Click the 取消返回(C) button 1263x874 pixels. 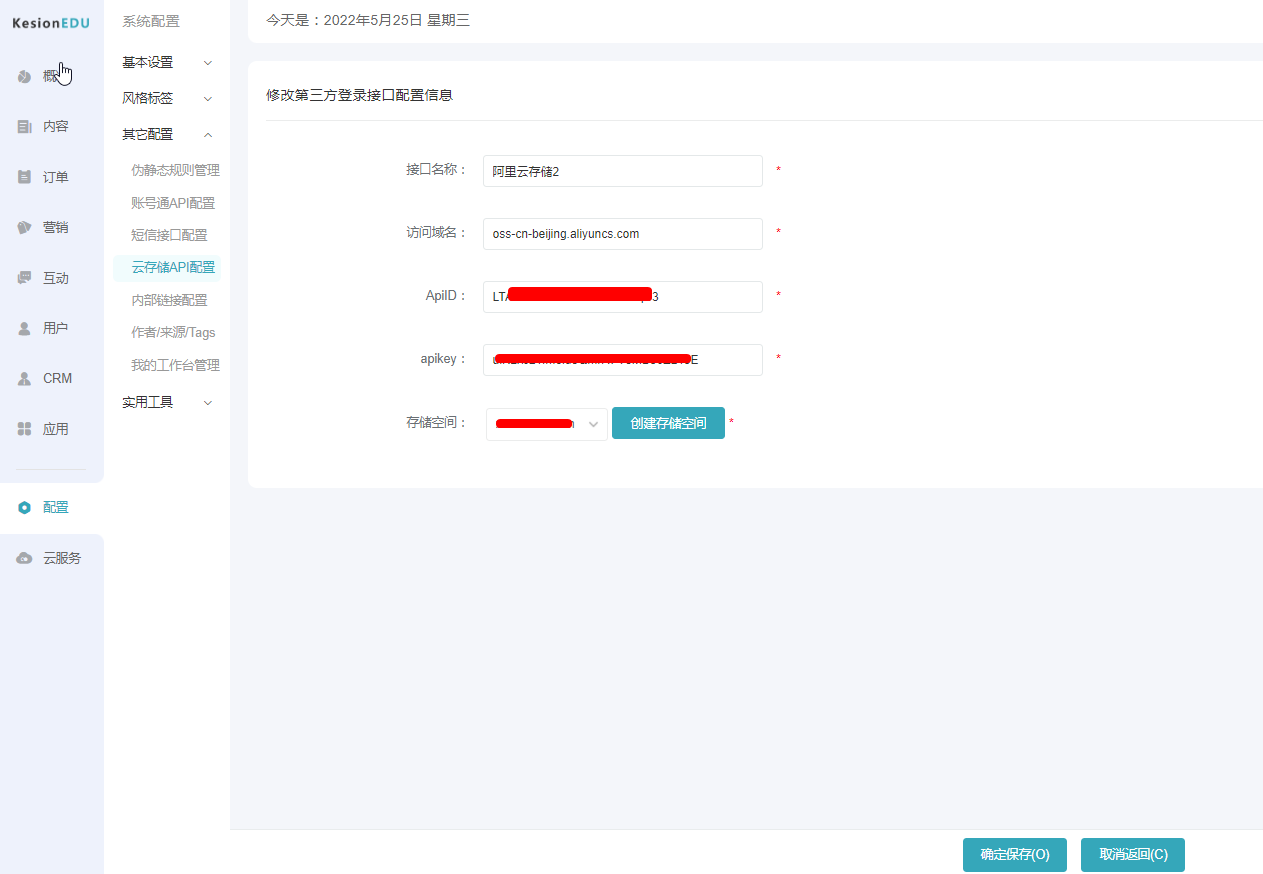tap(1132, 855)
